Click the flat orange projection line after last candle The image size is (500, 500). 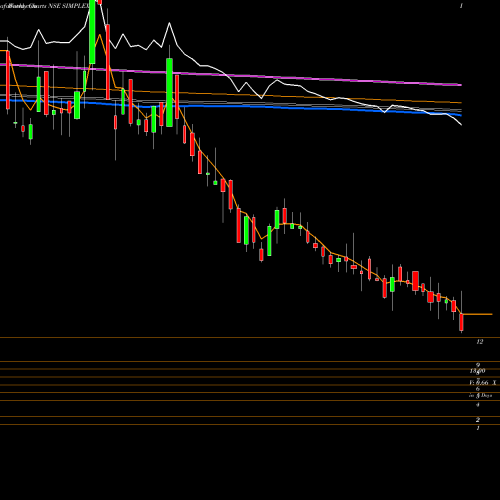[477, 314]
